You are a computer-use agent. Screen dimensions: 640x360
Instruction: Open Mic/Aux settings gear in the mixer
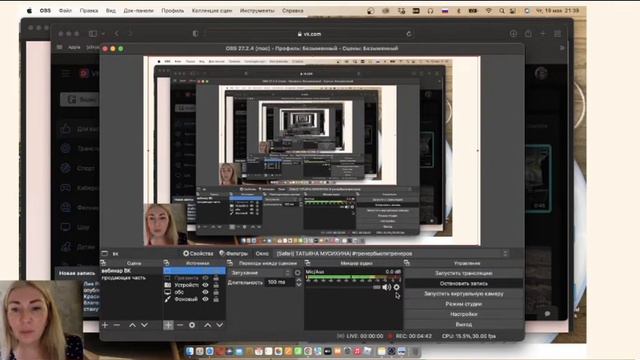(x=396, y=287)
